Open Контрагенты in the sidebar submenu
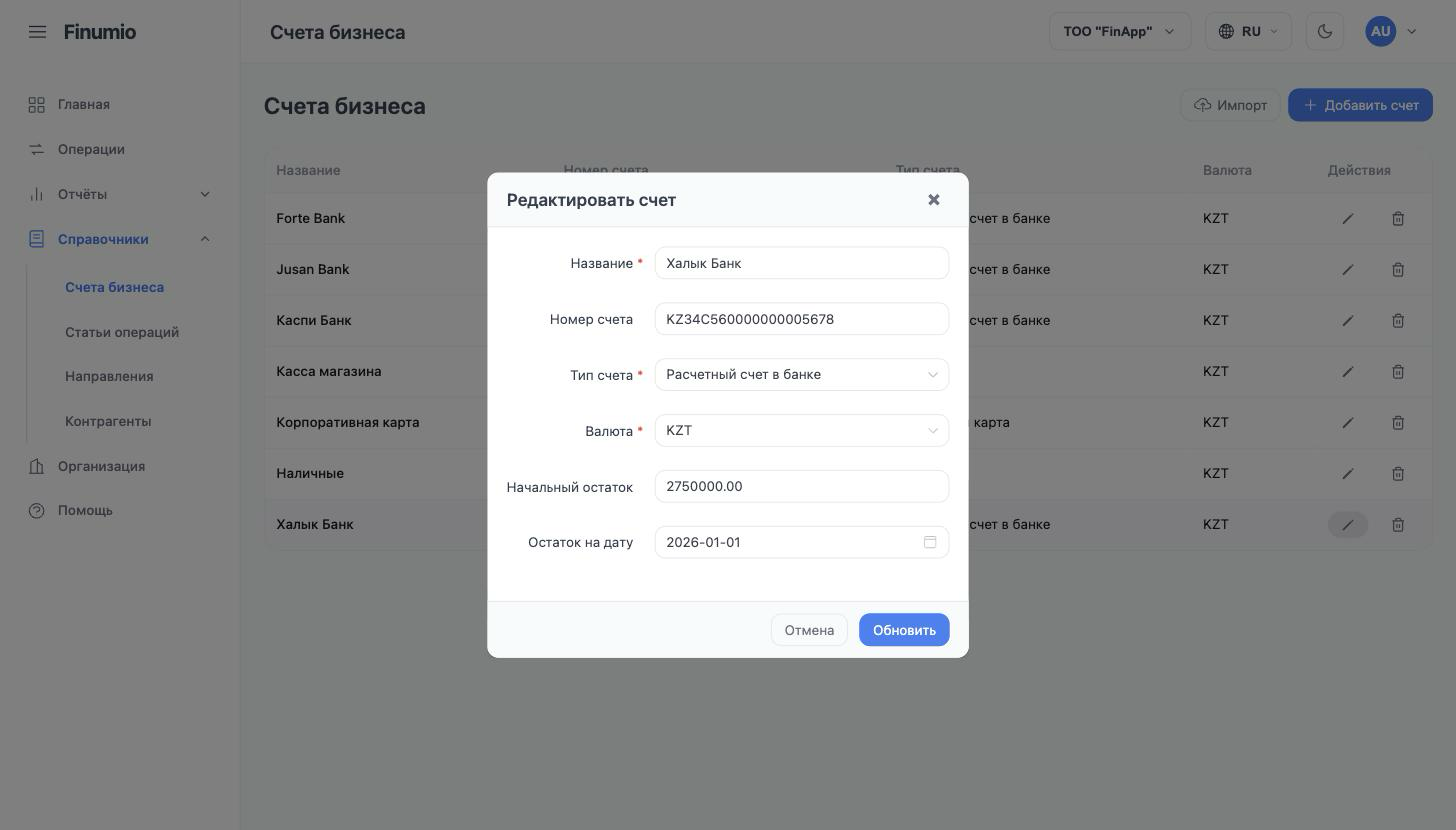This screenshot has height=830, width=1456. click(x=108, y=421)
